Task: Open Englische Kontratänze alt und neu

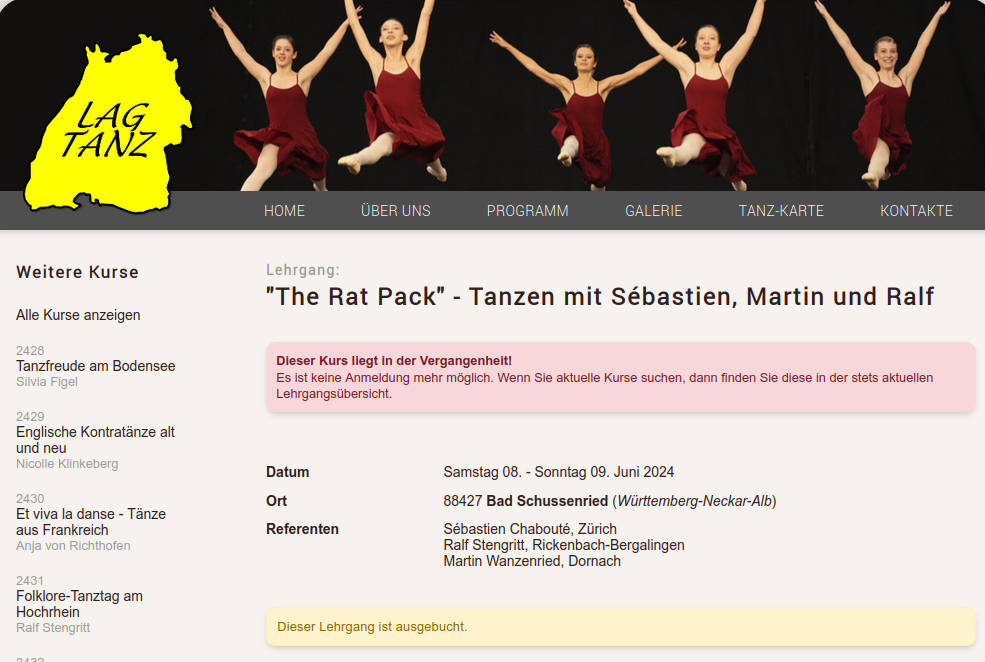Action: tap(95, 440)
